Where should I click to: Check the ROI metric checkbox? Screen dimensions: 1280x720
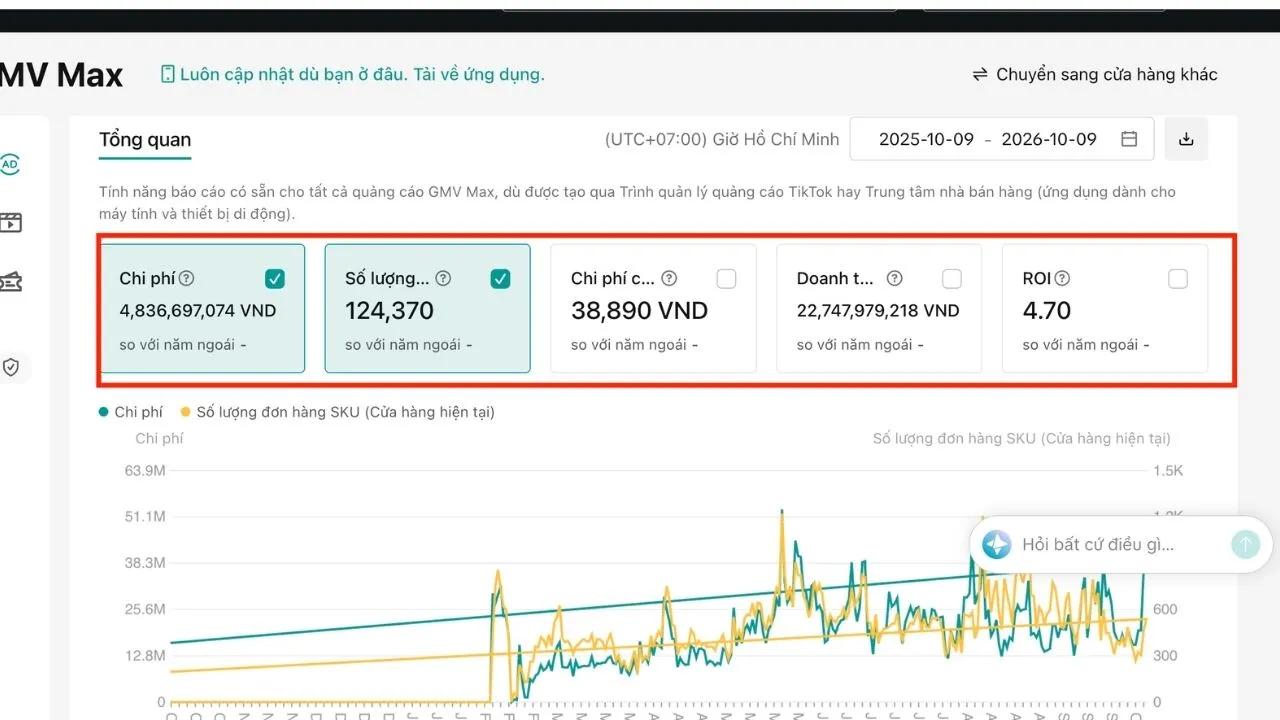tap(1178, 279)
